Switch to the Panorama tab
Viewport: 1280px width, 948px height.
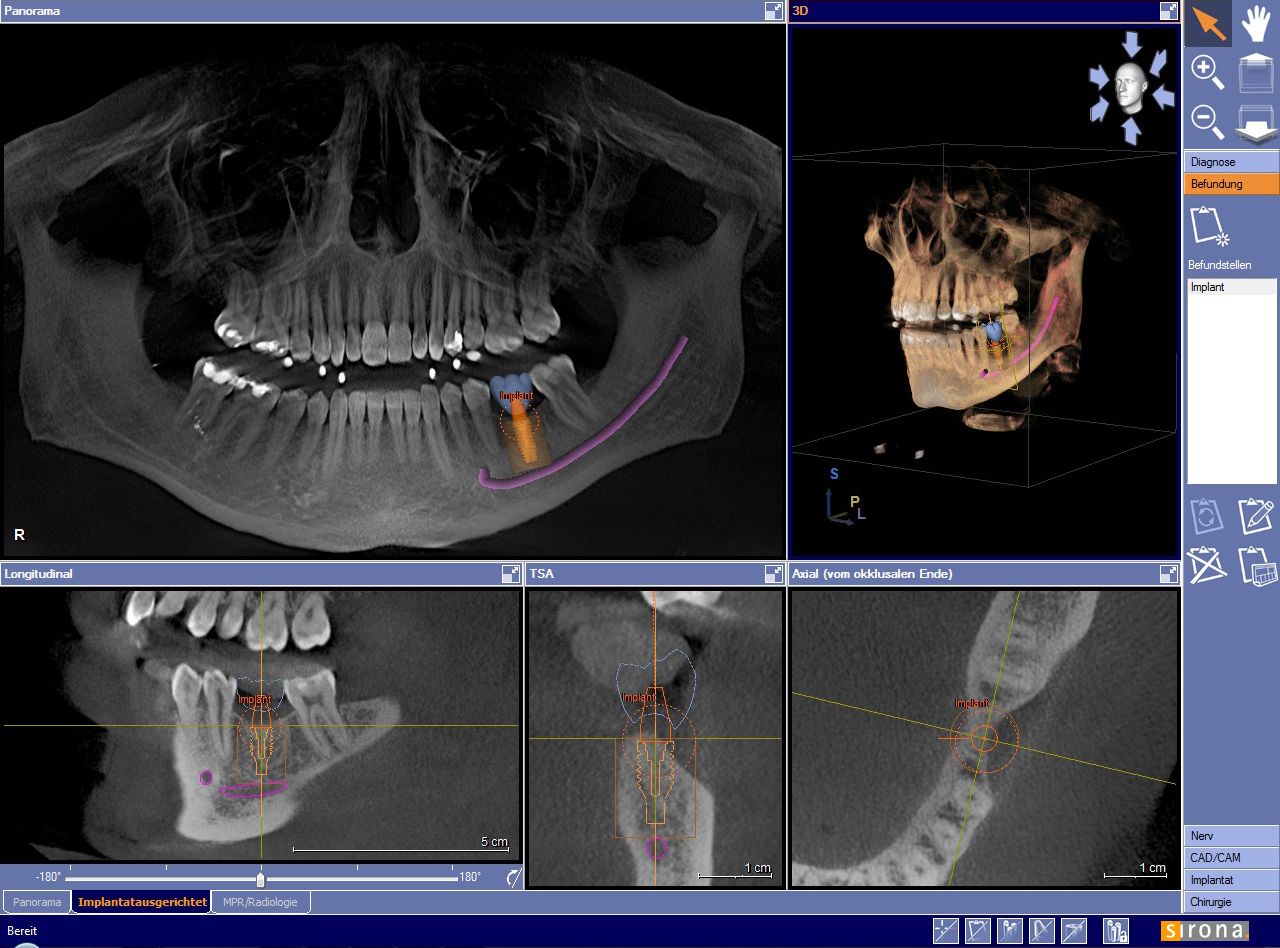click(37, 902)
